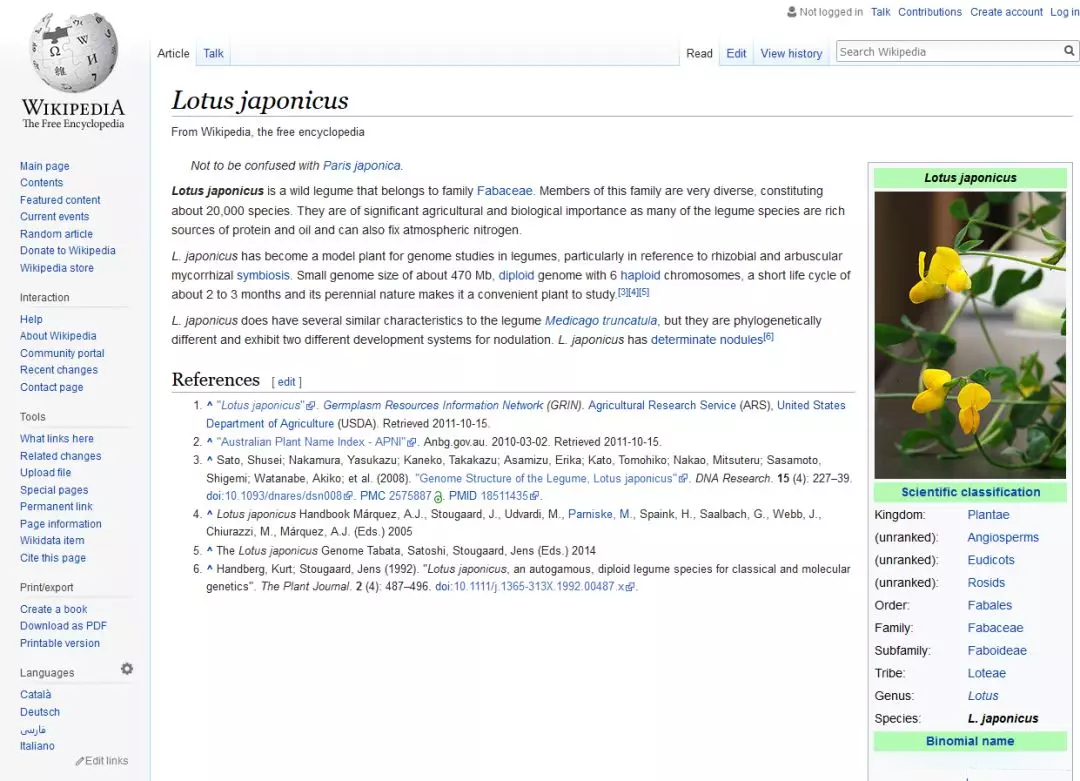Click the Wikipedia globe logo
Image resolution: width=1080 pixels, height=781 pixels.
point(72,55)
